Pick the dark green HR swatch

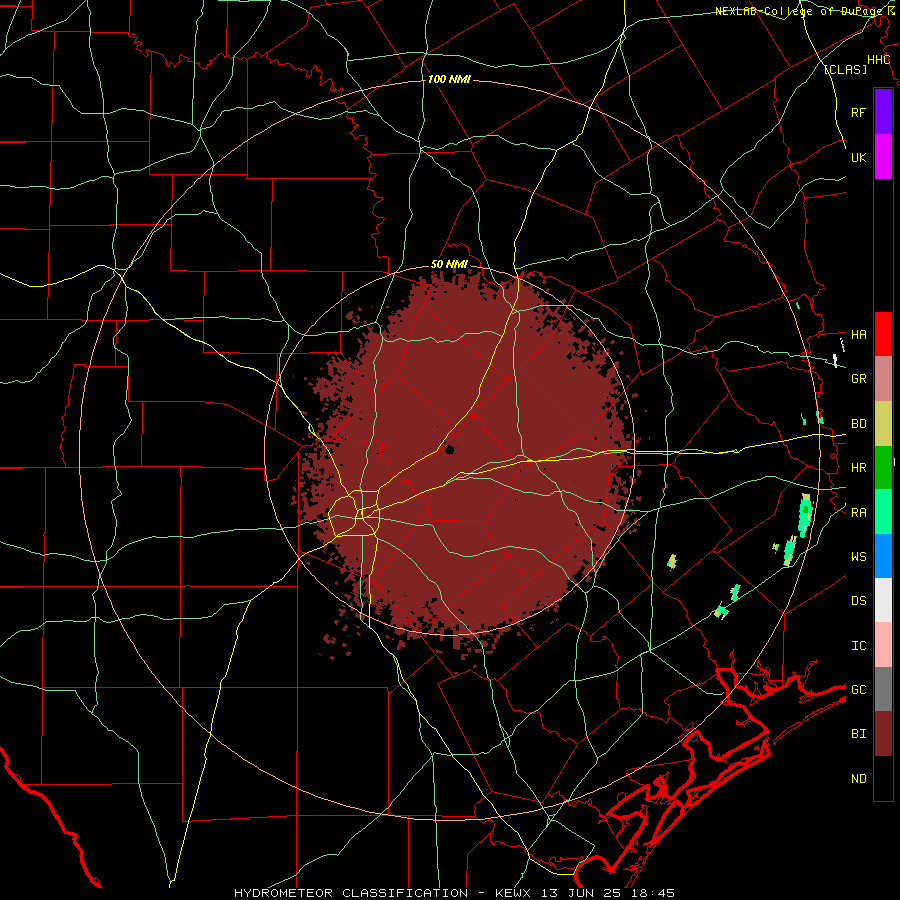(883, 468)
